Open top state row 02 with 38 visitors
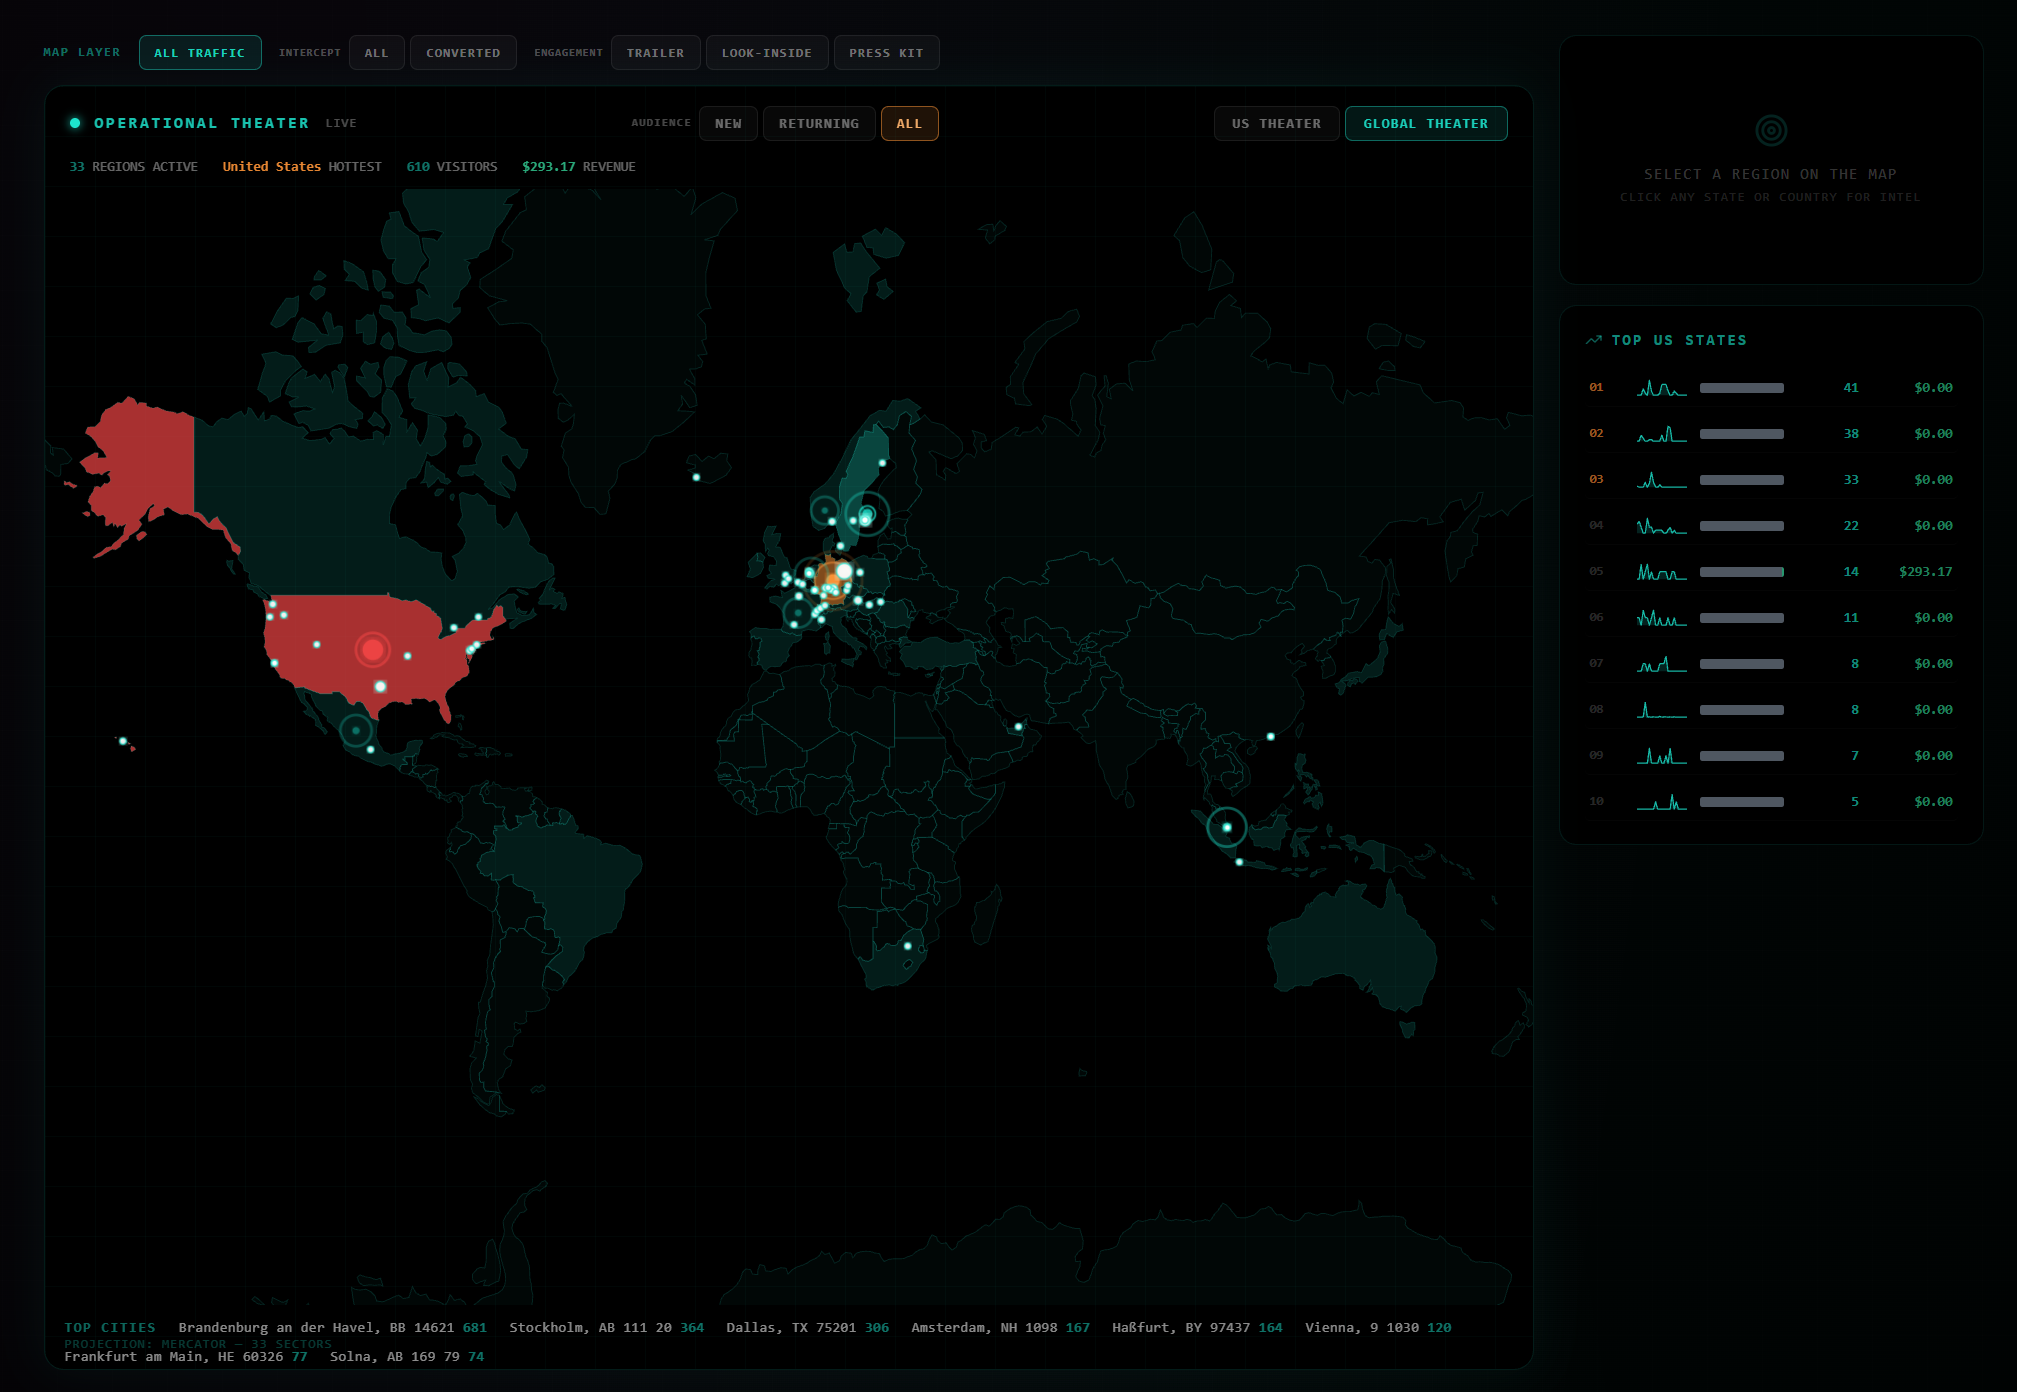This screenshot has height=1392, width=2017. pos(1771,434)
